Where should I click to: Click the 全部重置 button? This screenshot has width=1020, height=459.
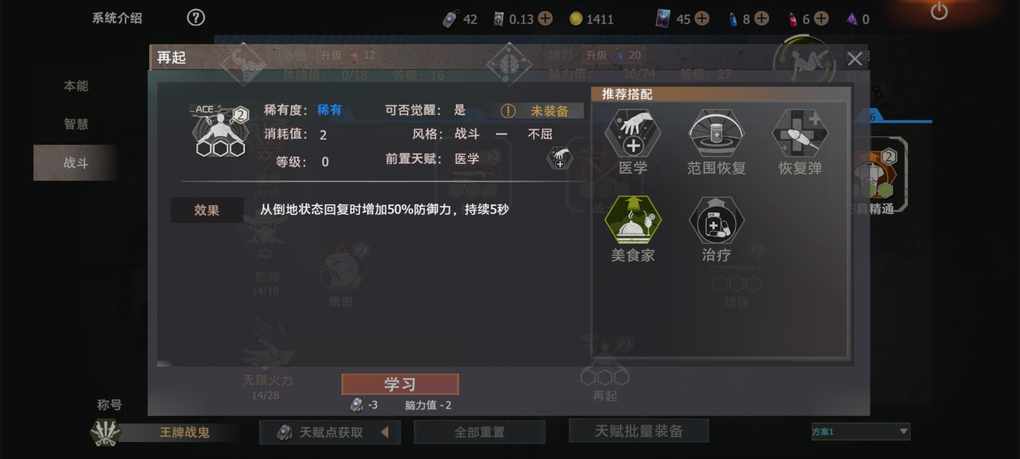479,432
